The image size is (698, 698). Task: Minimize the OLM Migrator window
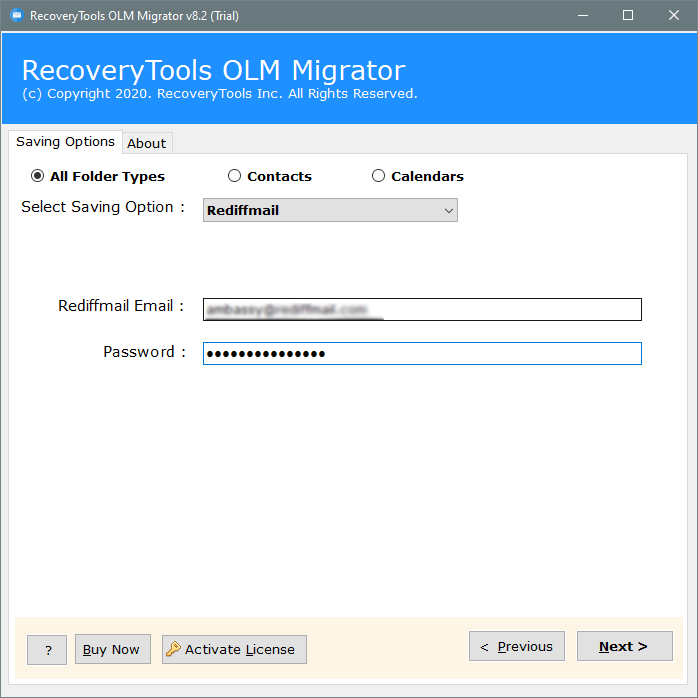583,16
